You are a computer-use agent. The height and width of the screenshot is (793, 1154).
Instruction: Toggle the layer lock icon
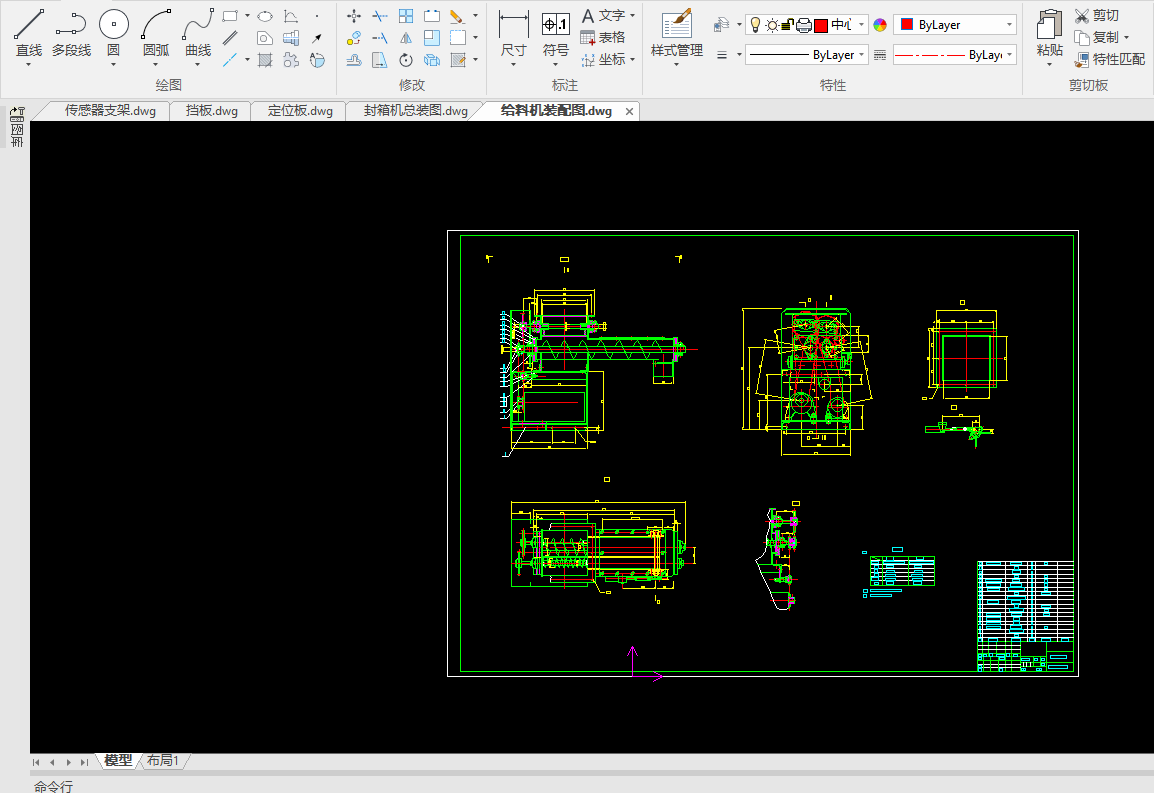tap(787, 25)
